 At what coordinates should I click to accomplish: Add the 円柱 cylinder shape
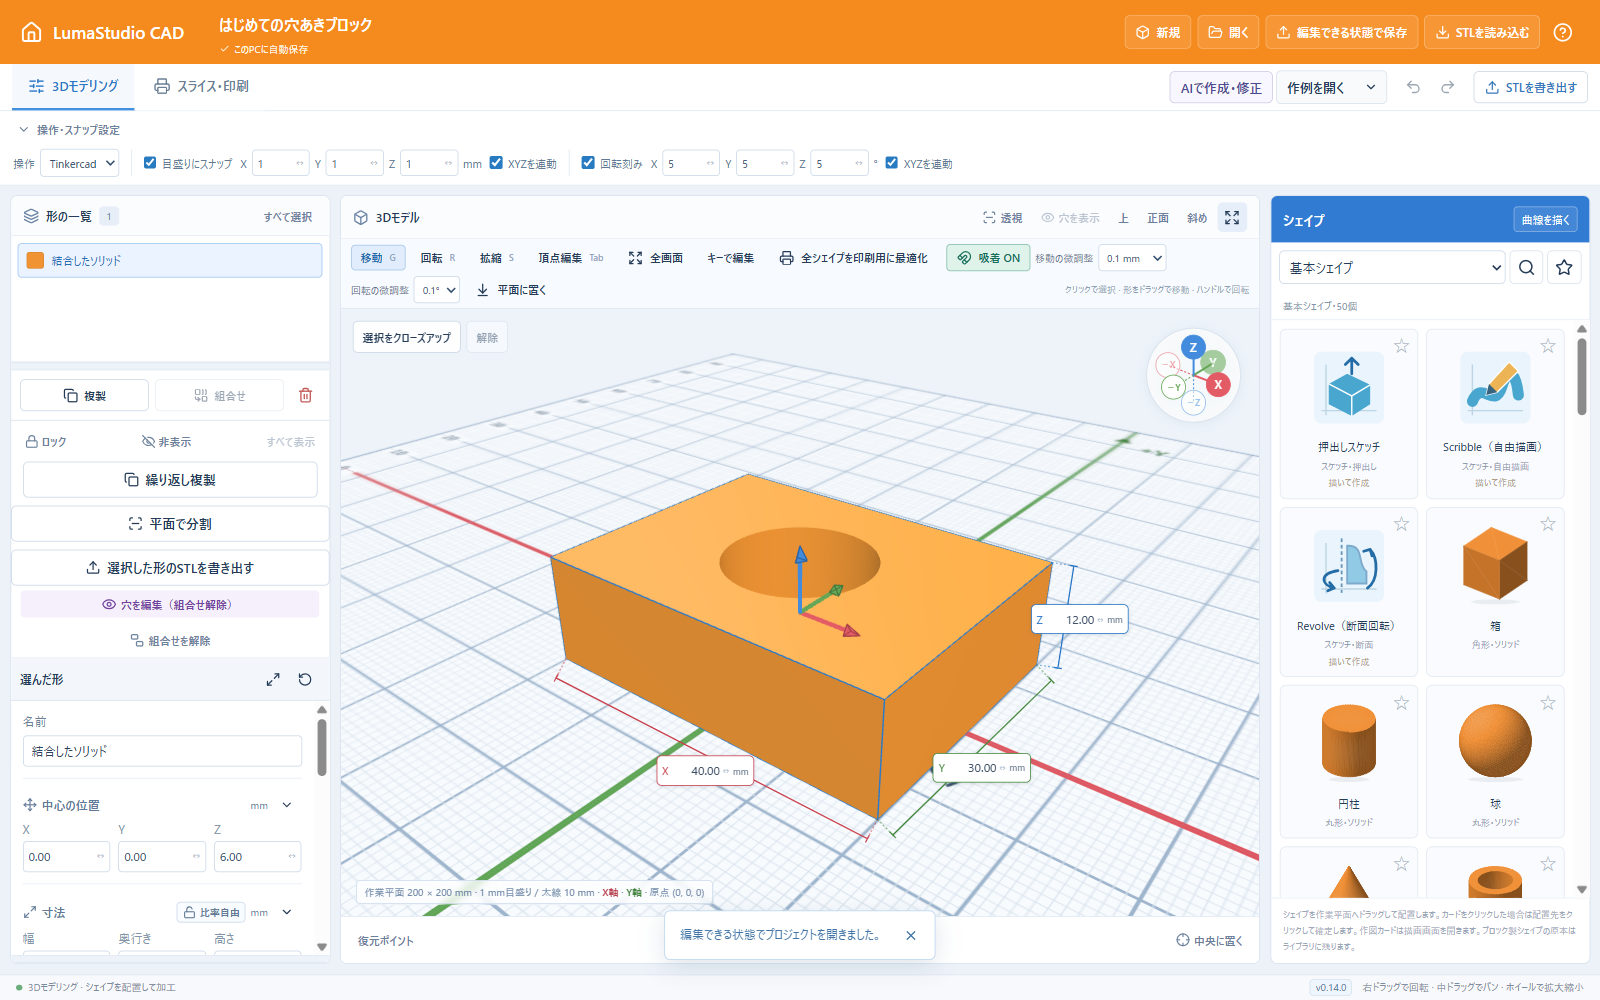point(1348,761)
